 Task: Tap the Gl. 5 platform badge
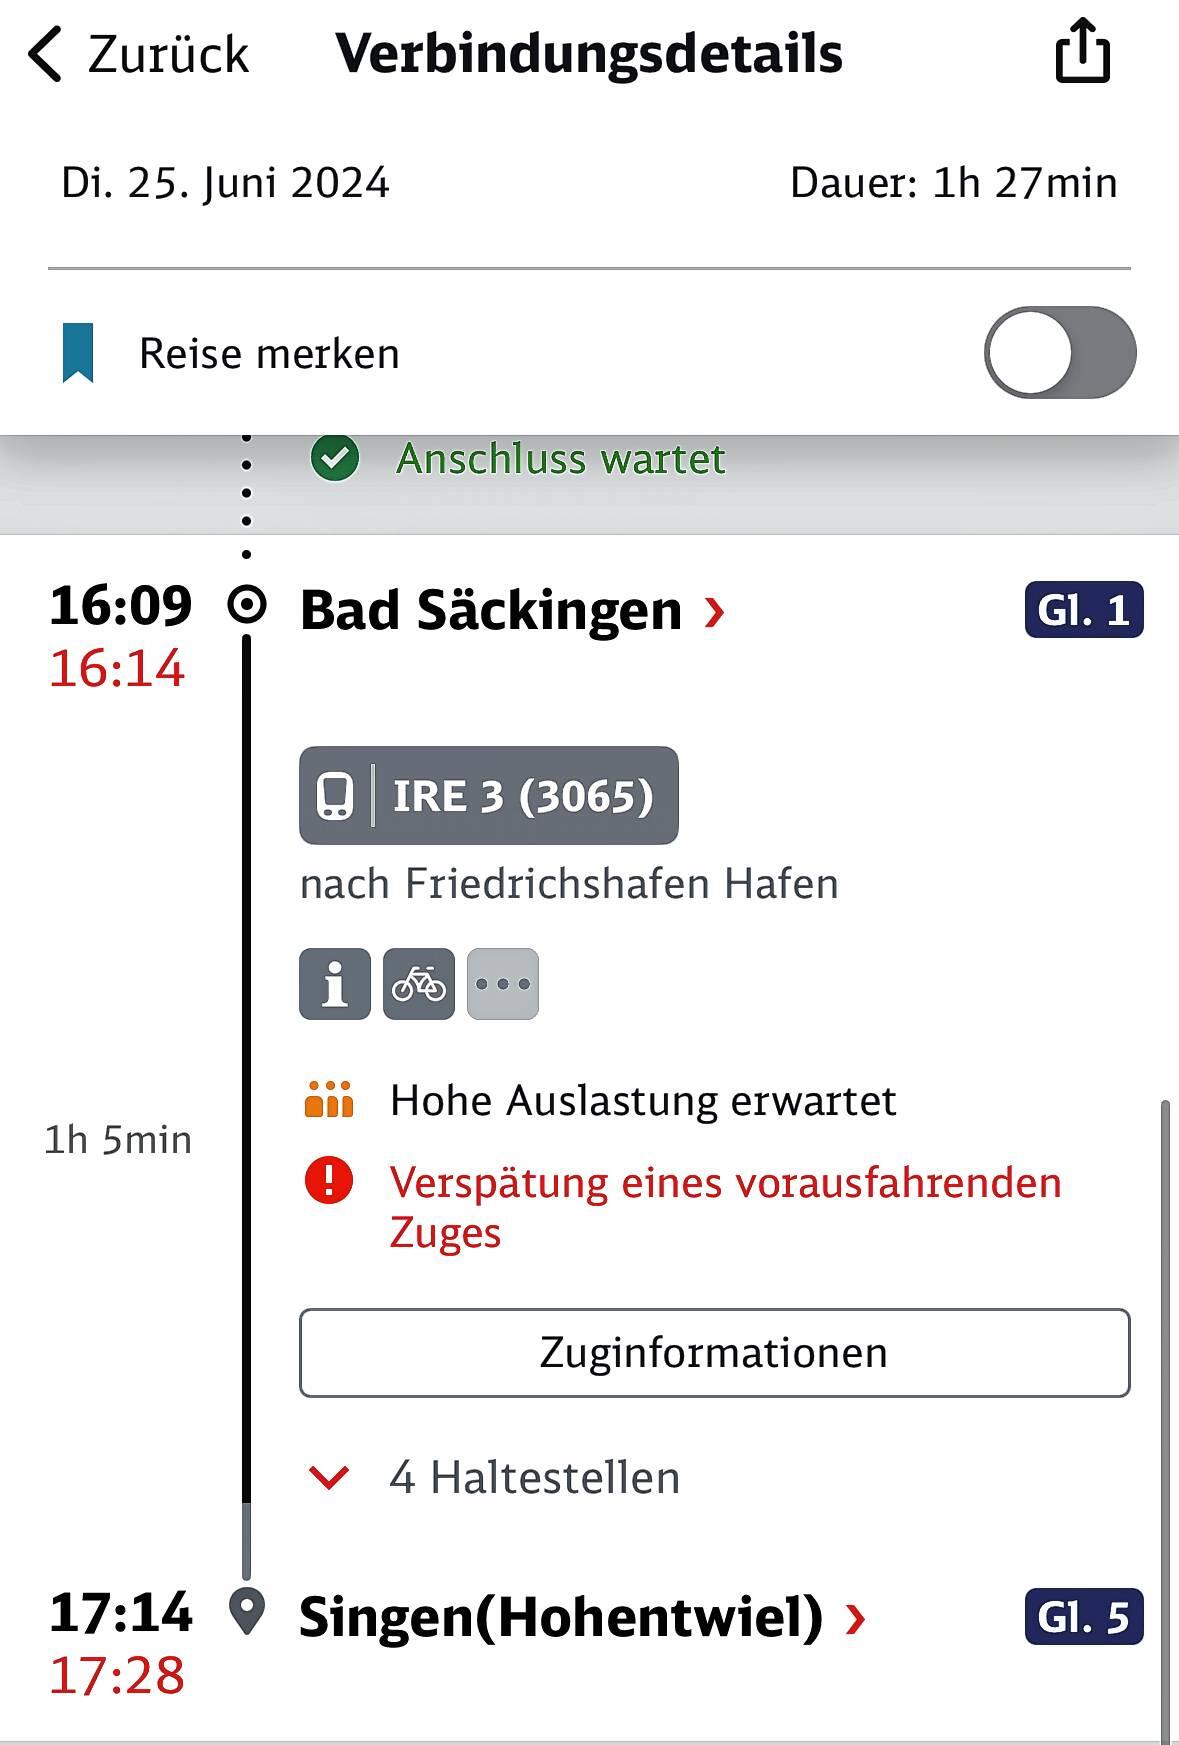click(1084, 1617)
